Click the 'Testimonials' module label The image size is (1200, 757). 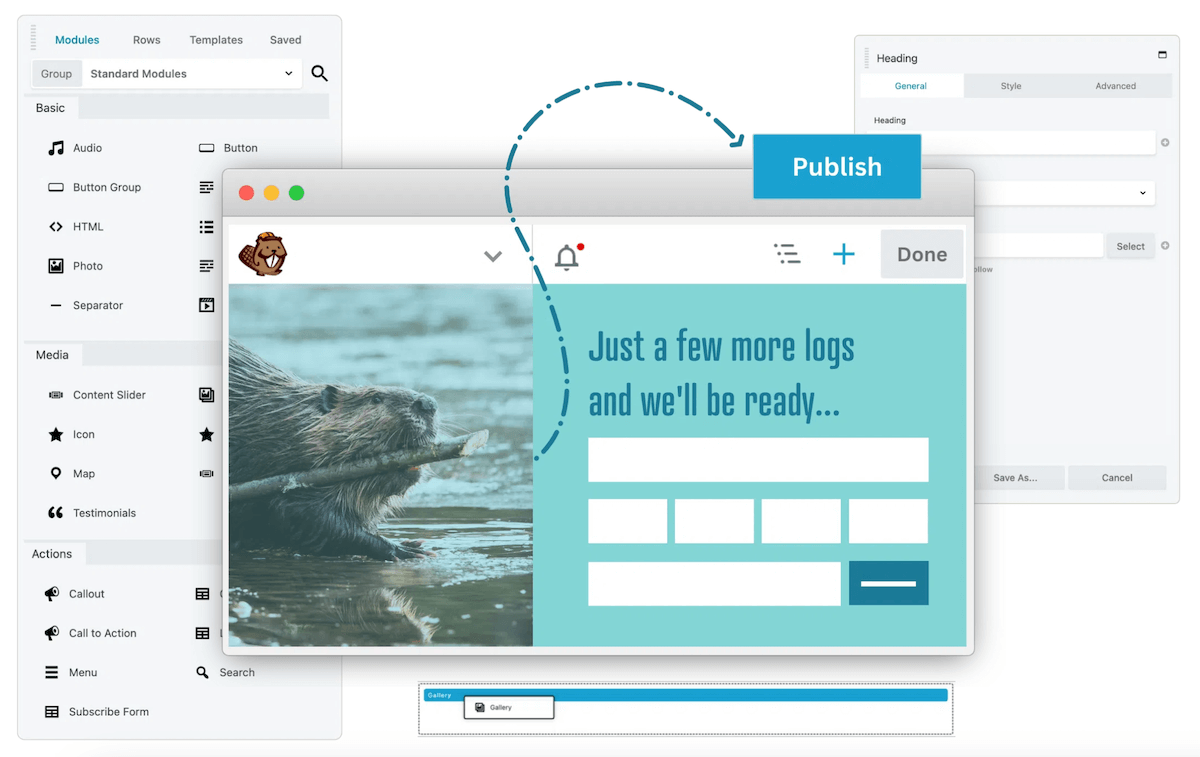click(104, 513)
